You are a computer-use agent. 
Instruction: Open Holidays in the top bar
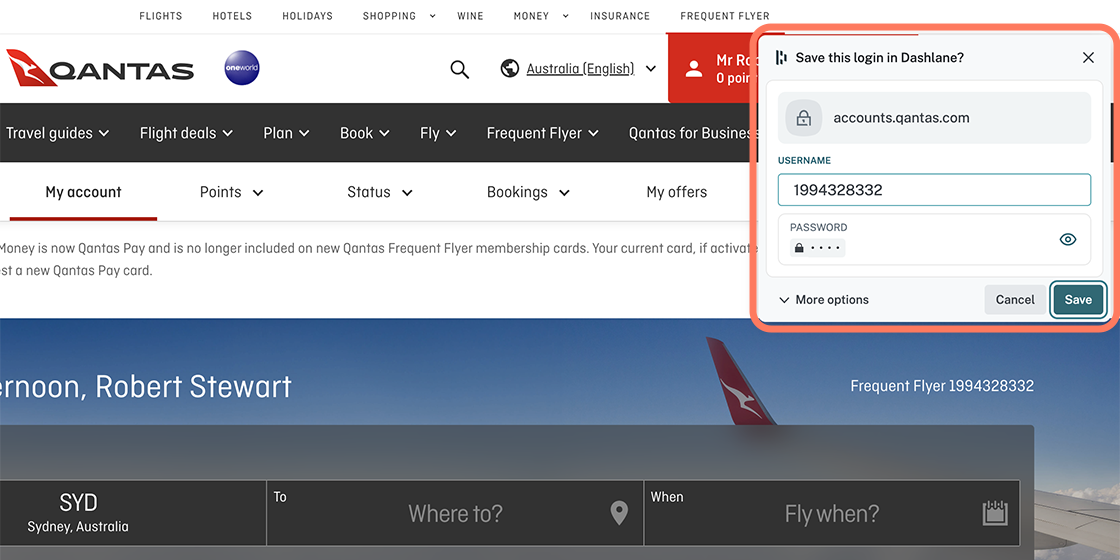307,16
